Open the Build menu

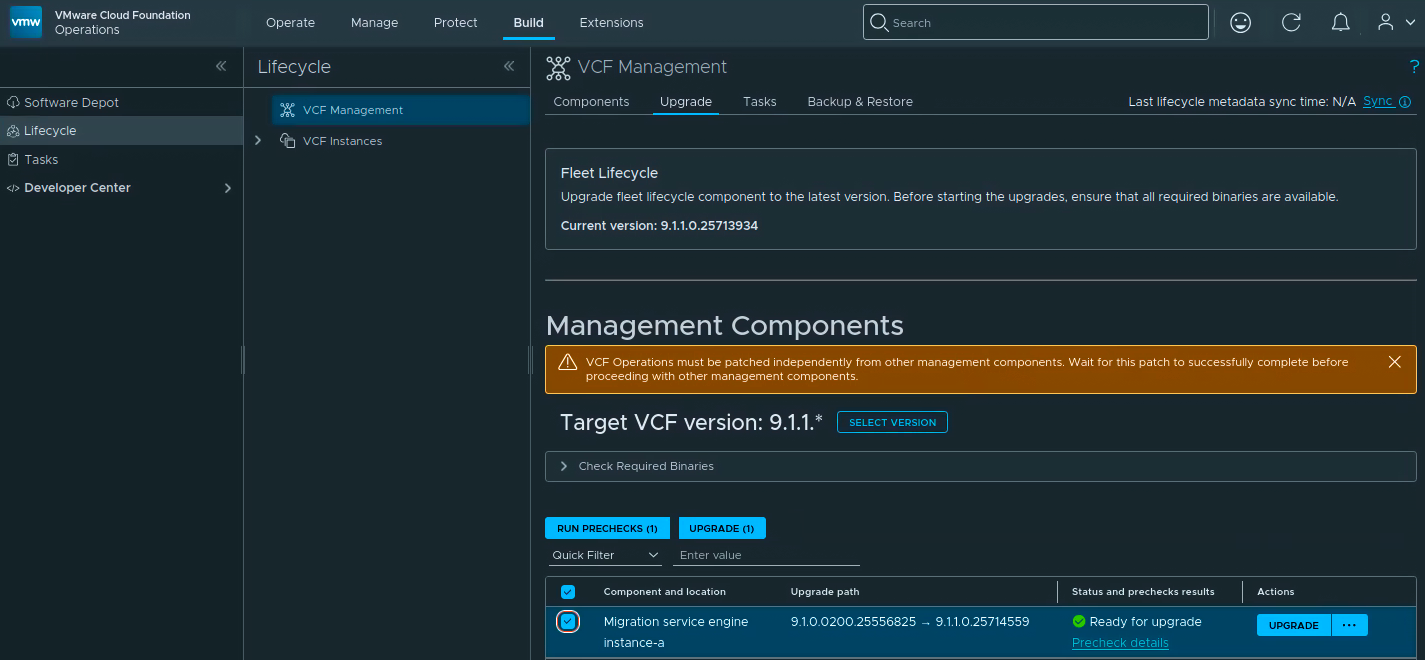[529, 22]
